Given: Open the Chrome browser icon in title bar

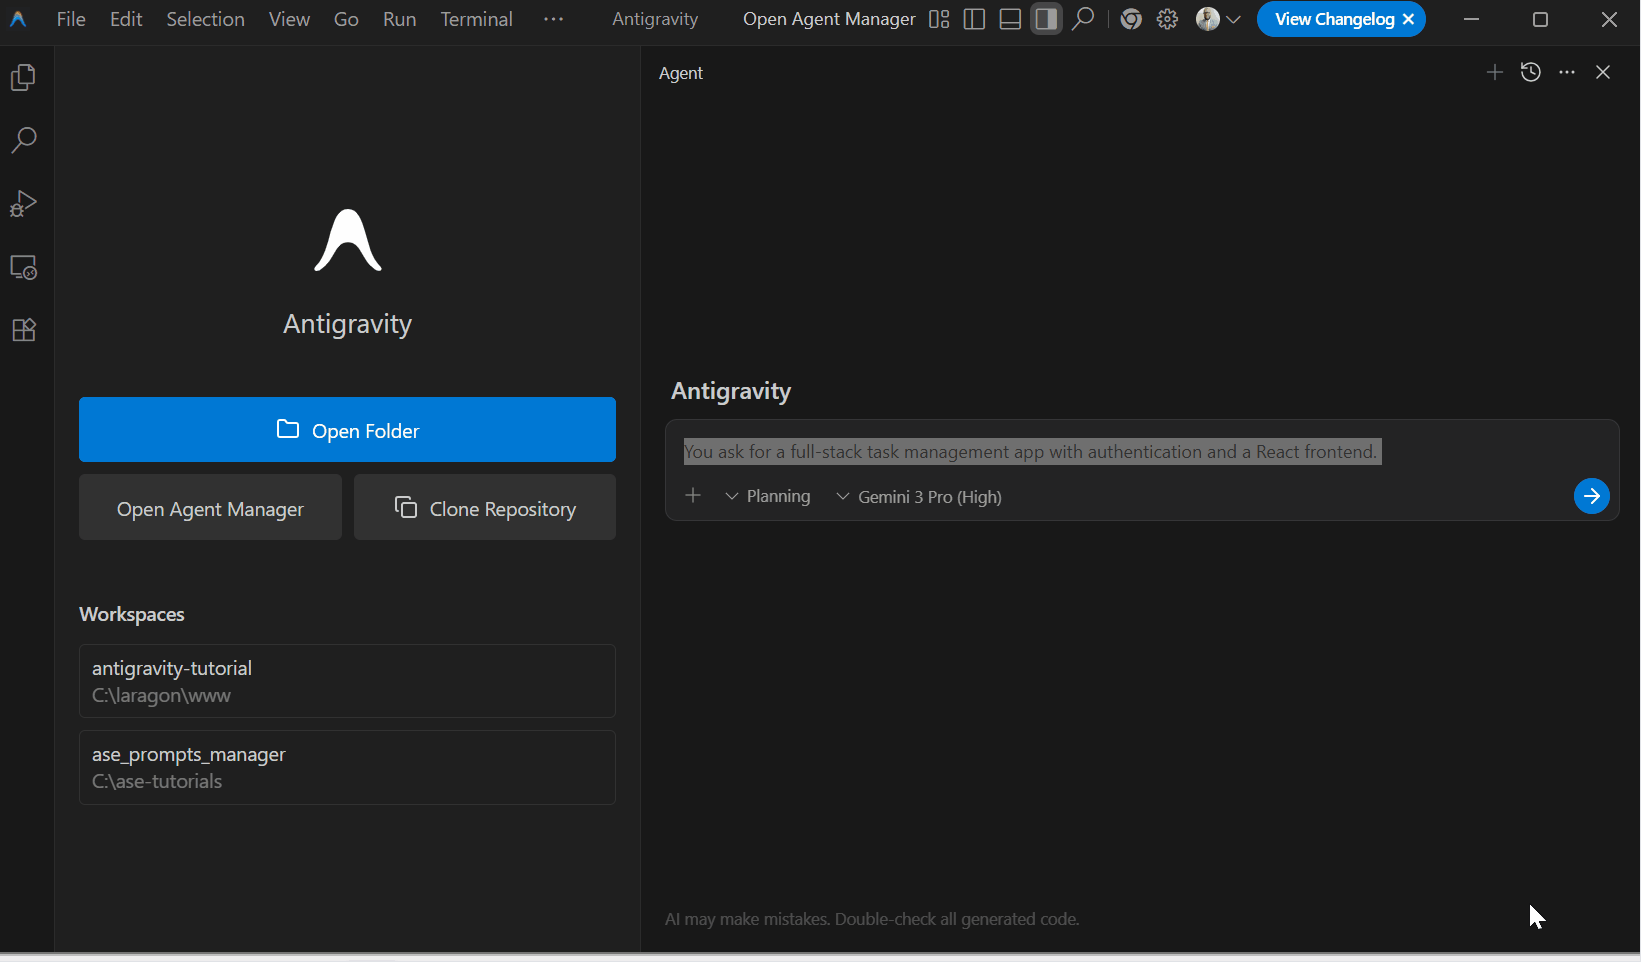Looking at the screenshot, I should pos(1131,19).
